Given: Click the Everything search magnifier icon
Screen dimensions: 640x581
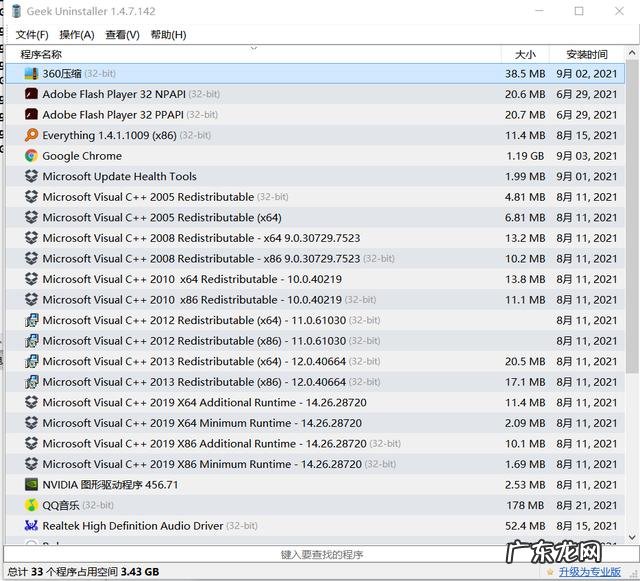Looking at the screenshot, I should tap(32, 135).
